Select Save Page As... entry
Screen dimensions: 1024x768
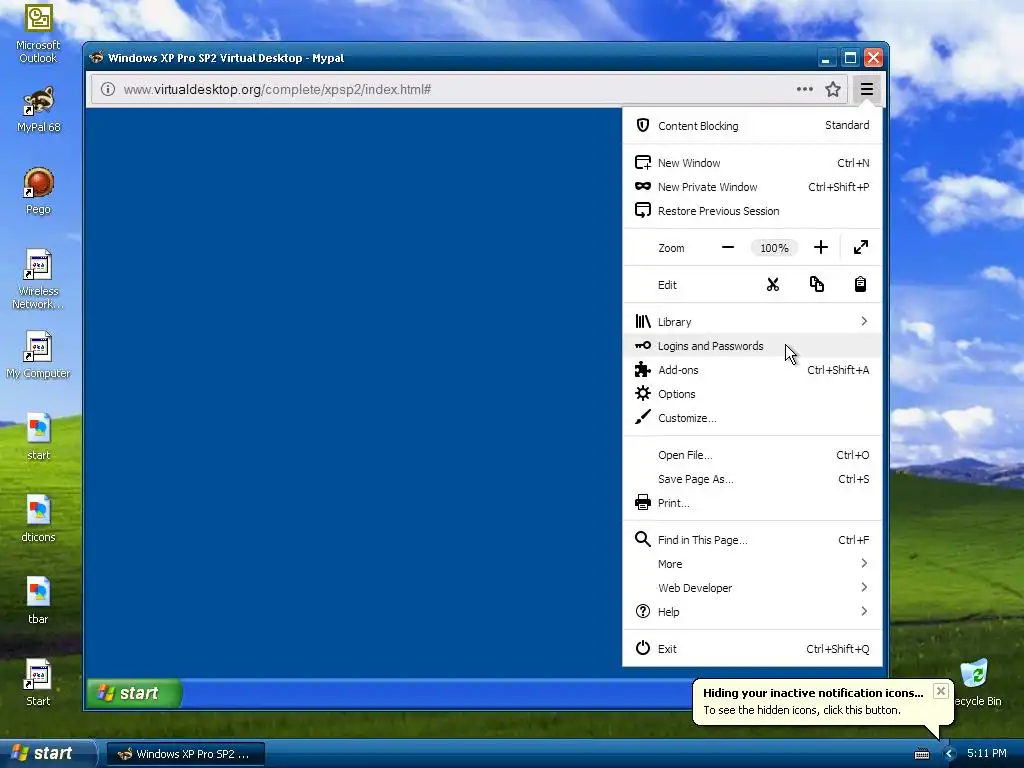click(x=752, y=479)
